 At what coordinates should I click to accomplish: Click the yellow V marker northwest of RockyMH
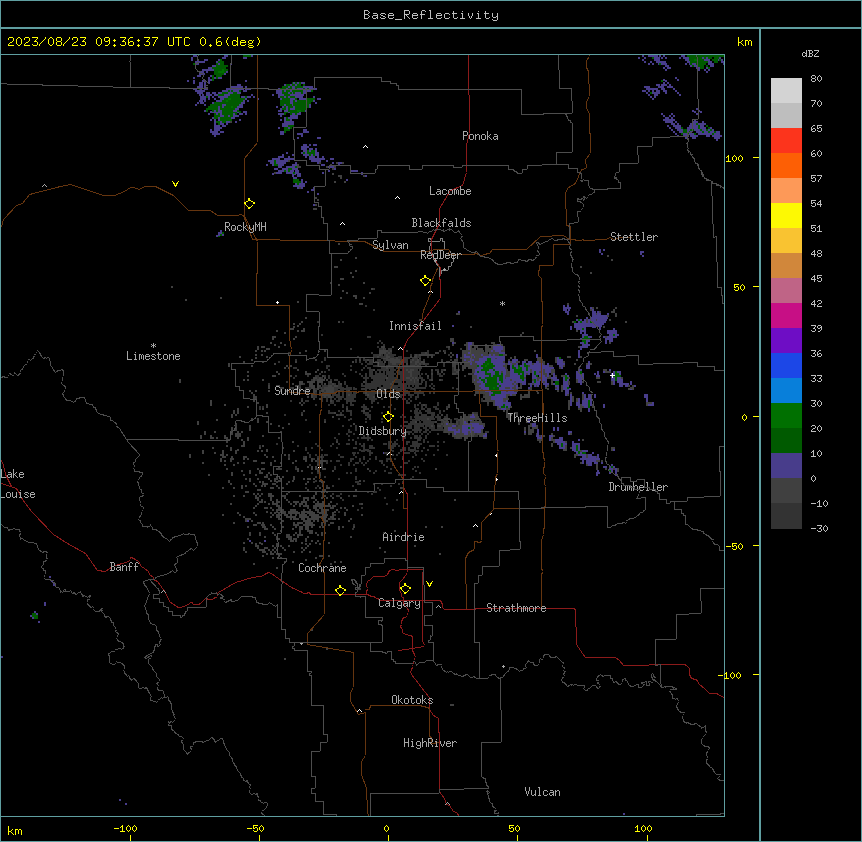[x=175, y=184]
